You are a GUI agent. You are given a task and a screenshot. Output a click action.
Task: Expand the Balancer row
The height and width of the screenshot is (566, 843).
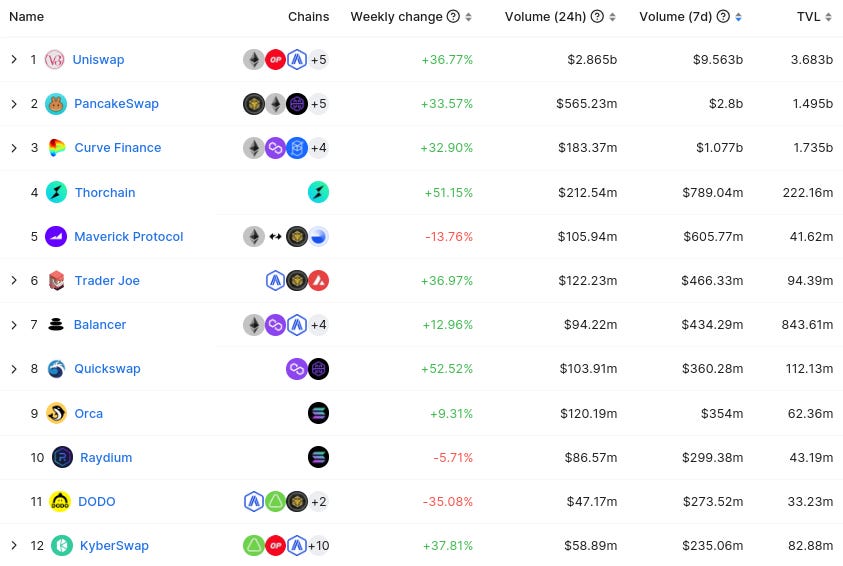14,325
